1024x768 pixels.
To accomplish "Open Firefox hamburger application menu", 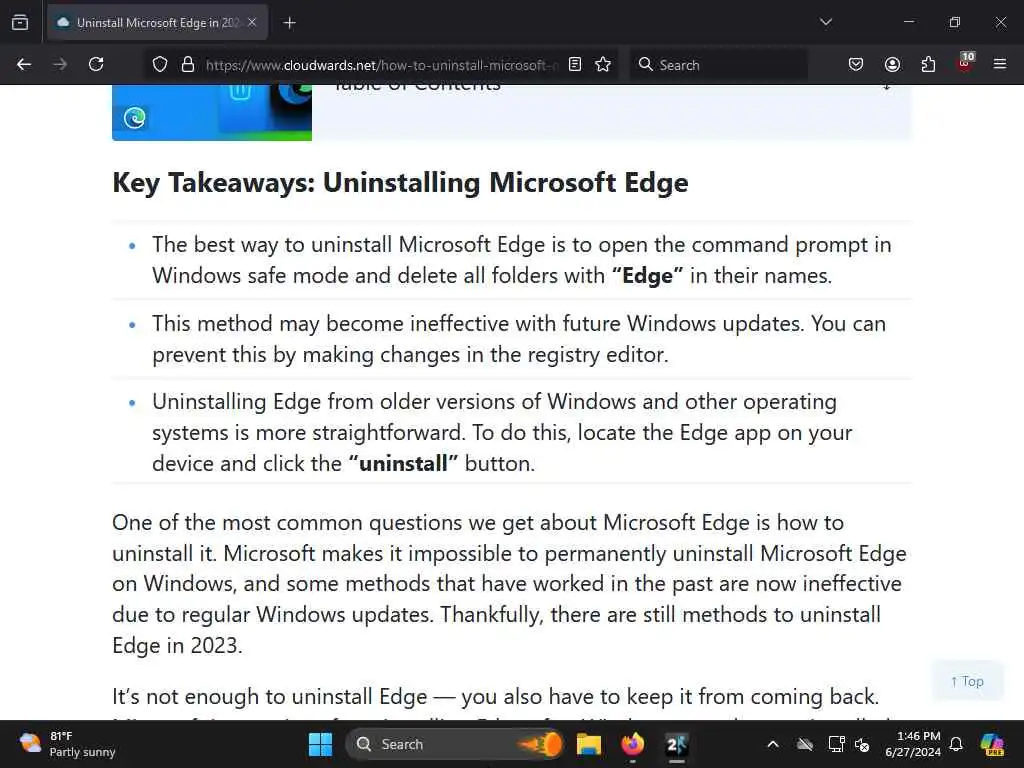I will click(x=1000, y=64).
